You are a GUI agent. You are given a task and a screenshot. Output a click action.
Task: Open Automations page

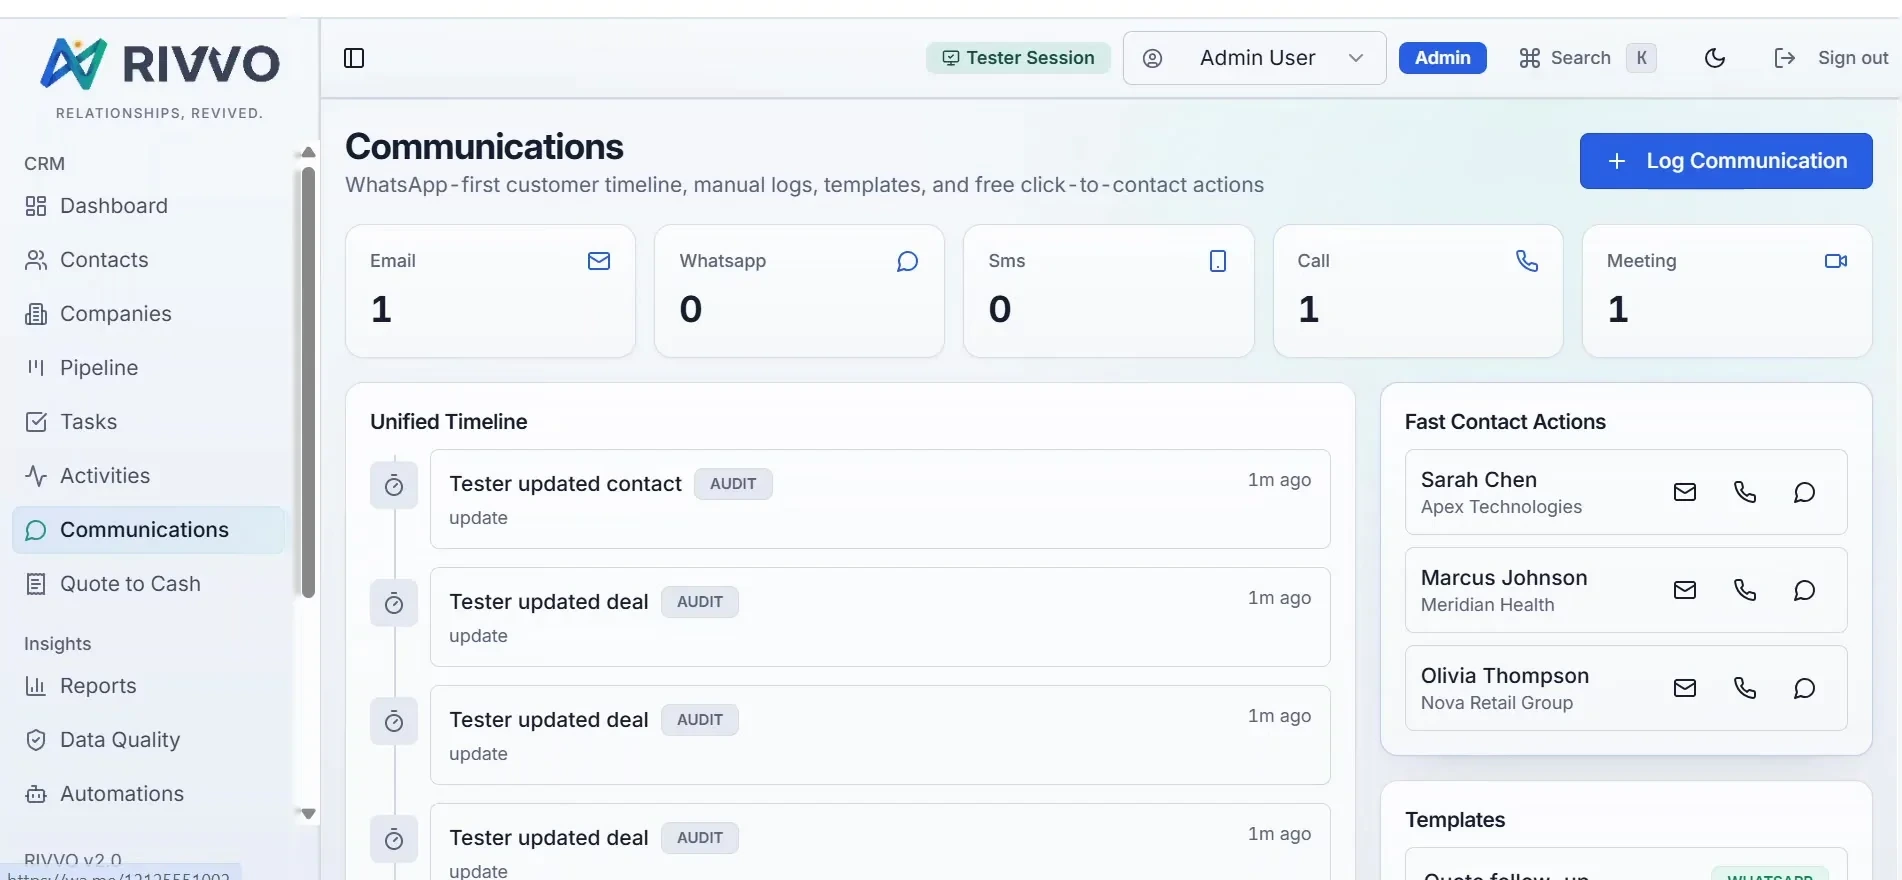[150, 794]
